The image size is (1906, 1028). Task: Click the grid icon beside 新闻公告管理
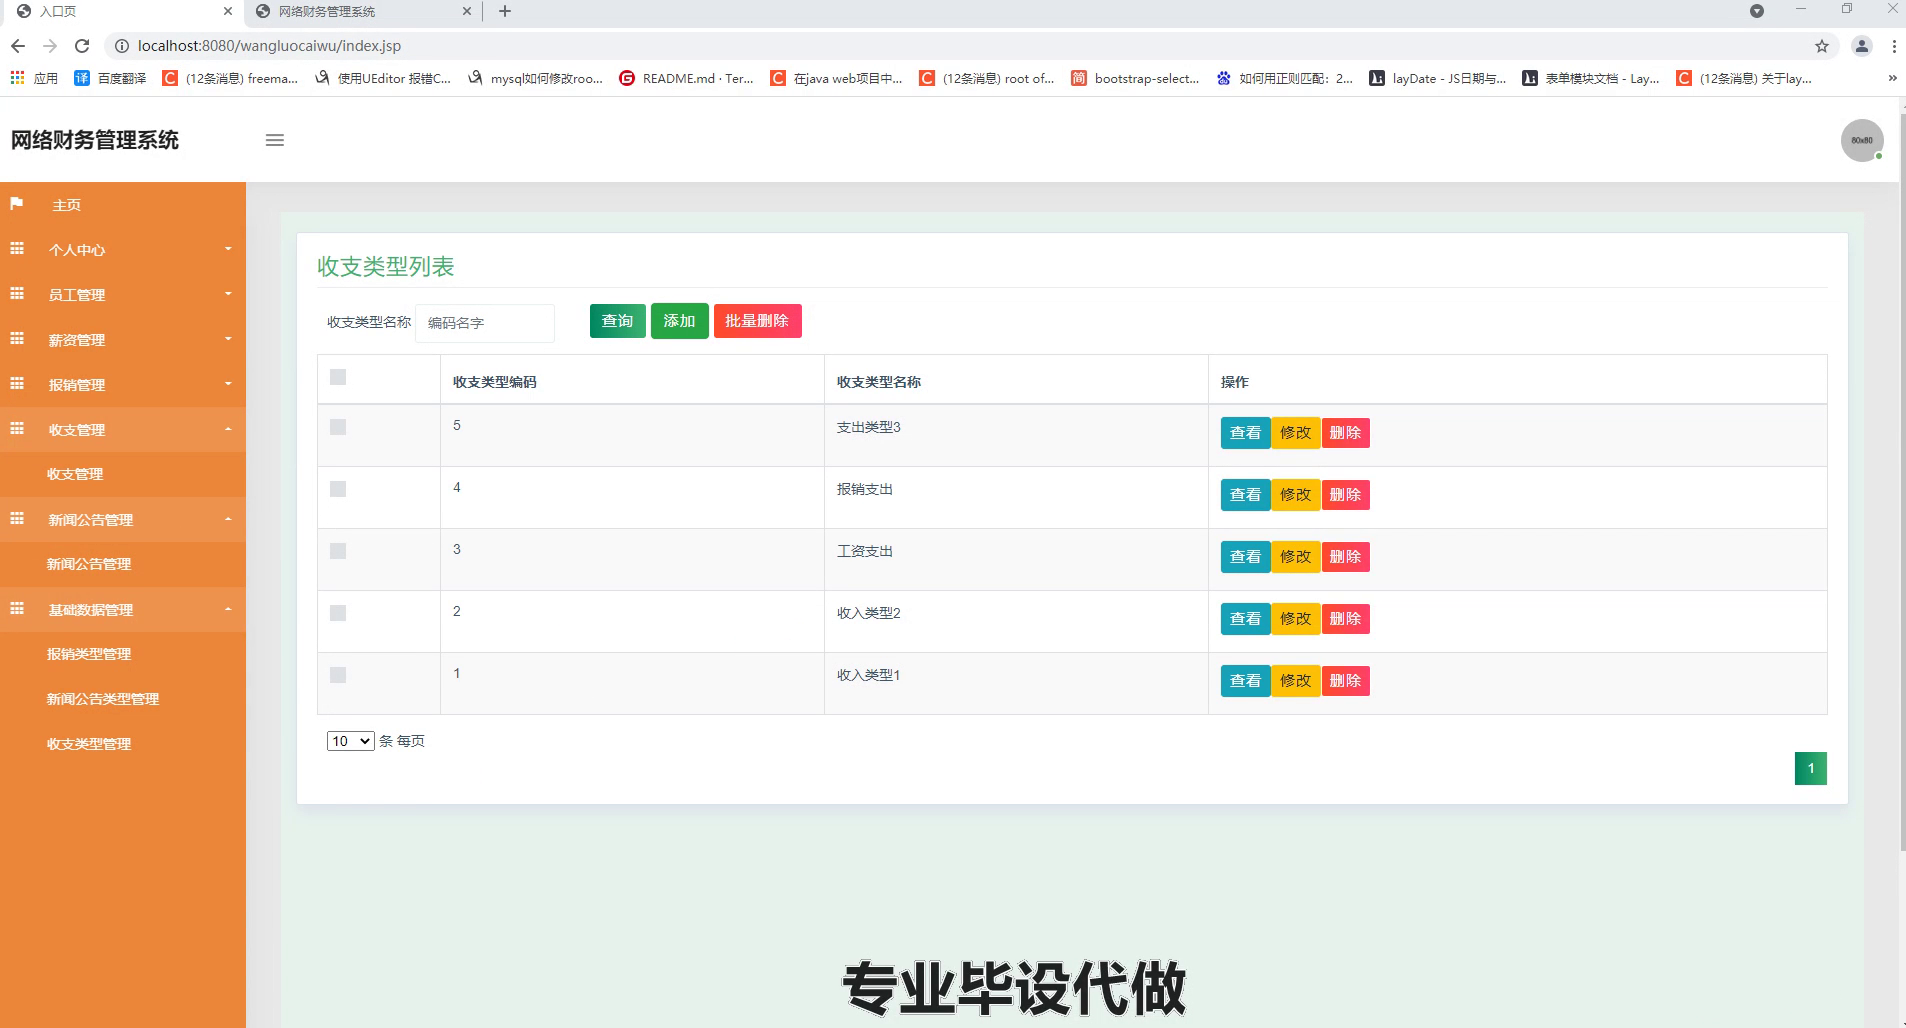coord(17,519)
